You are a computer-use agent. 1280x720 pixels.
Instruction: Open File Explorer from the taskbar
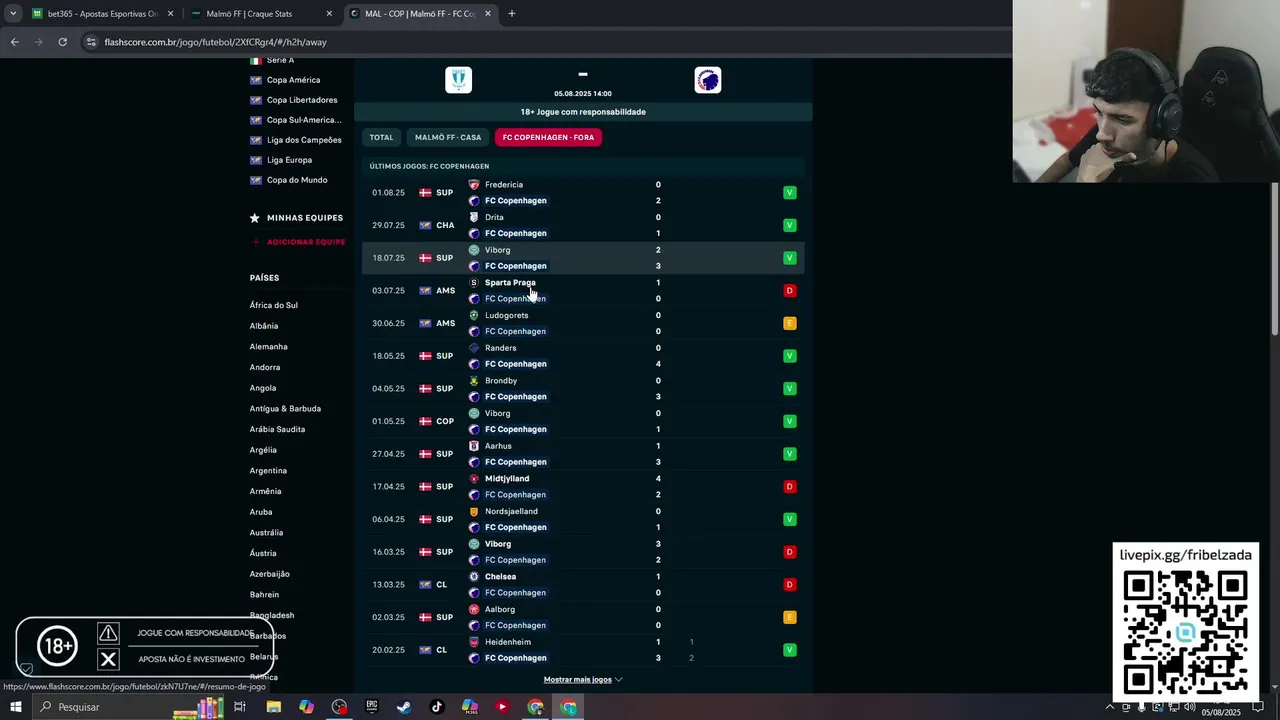(273, 707)
